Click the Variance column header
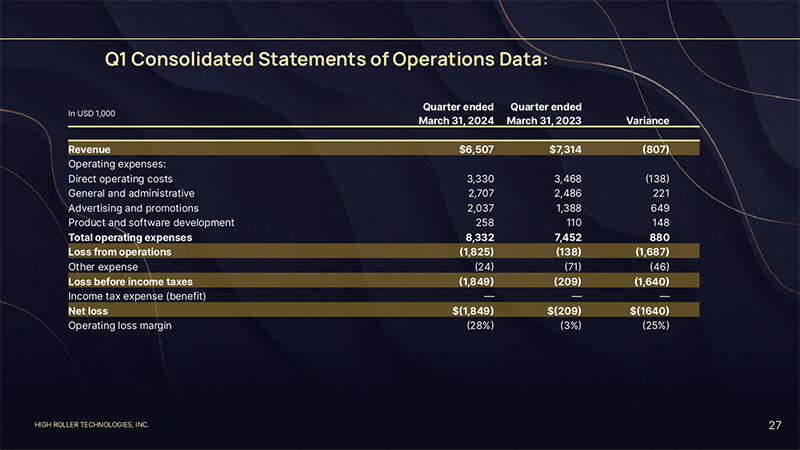Screen dimensions: 800x450 (x=646, y=121)
